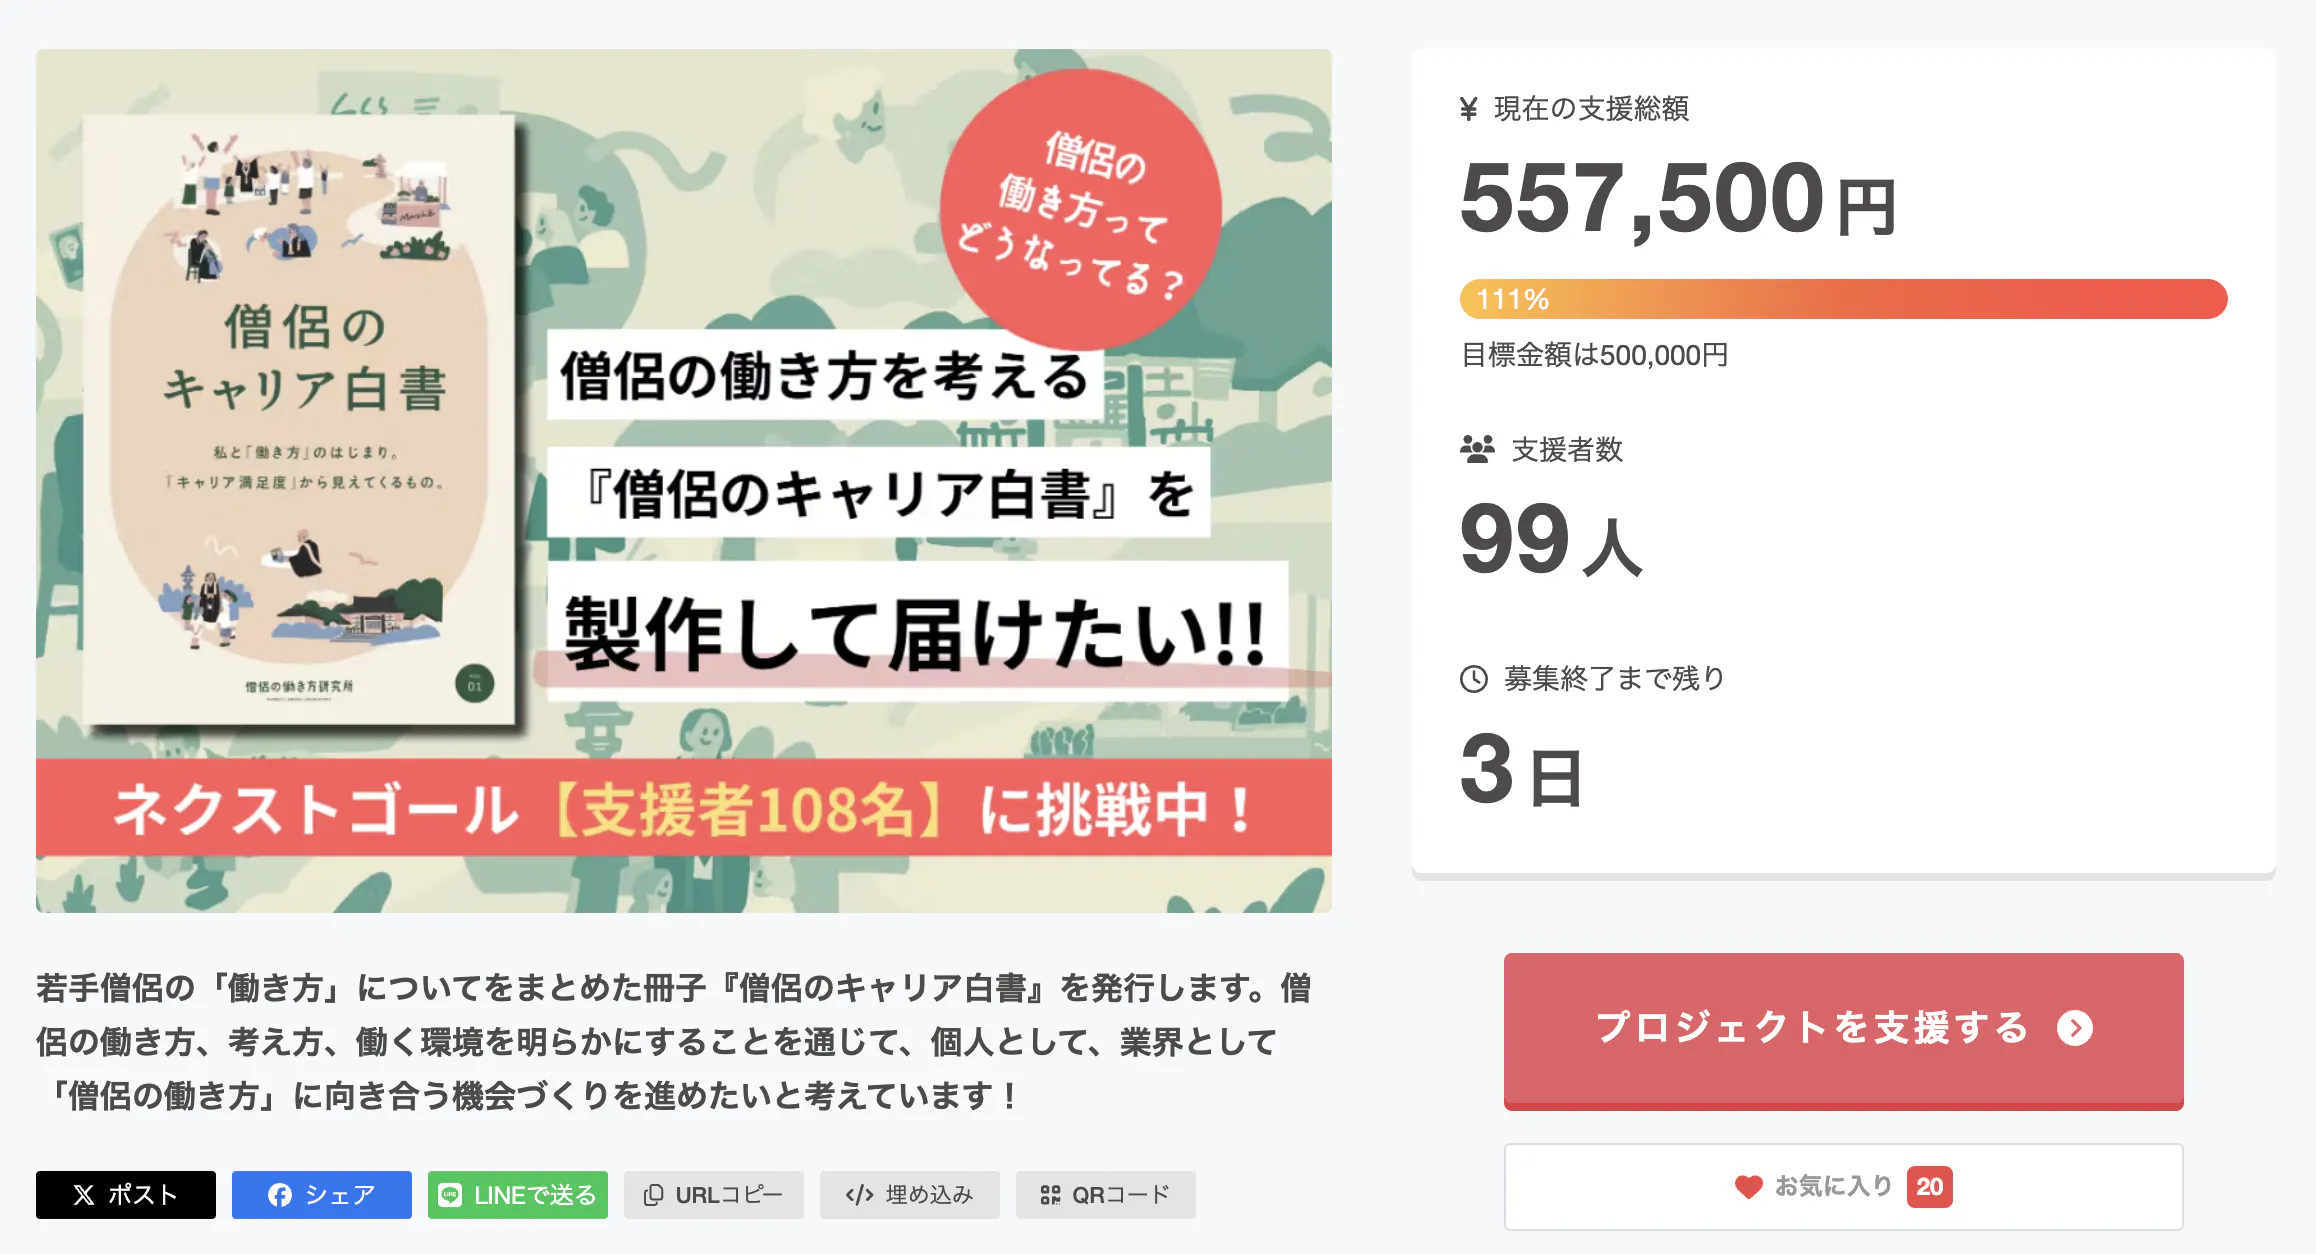
Task: Click the Facebook logo icon
Action: (x=280, y=1195)
